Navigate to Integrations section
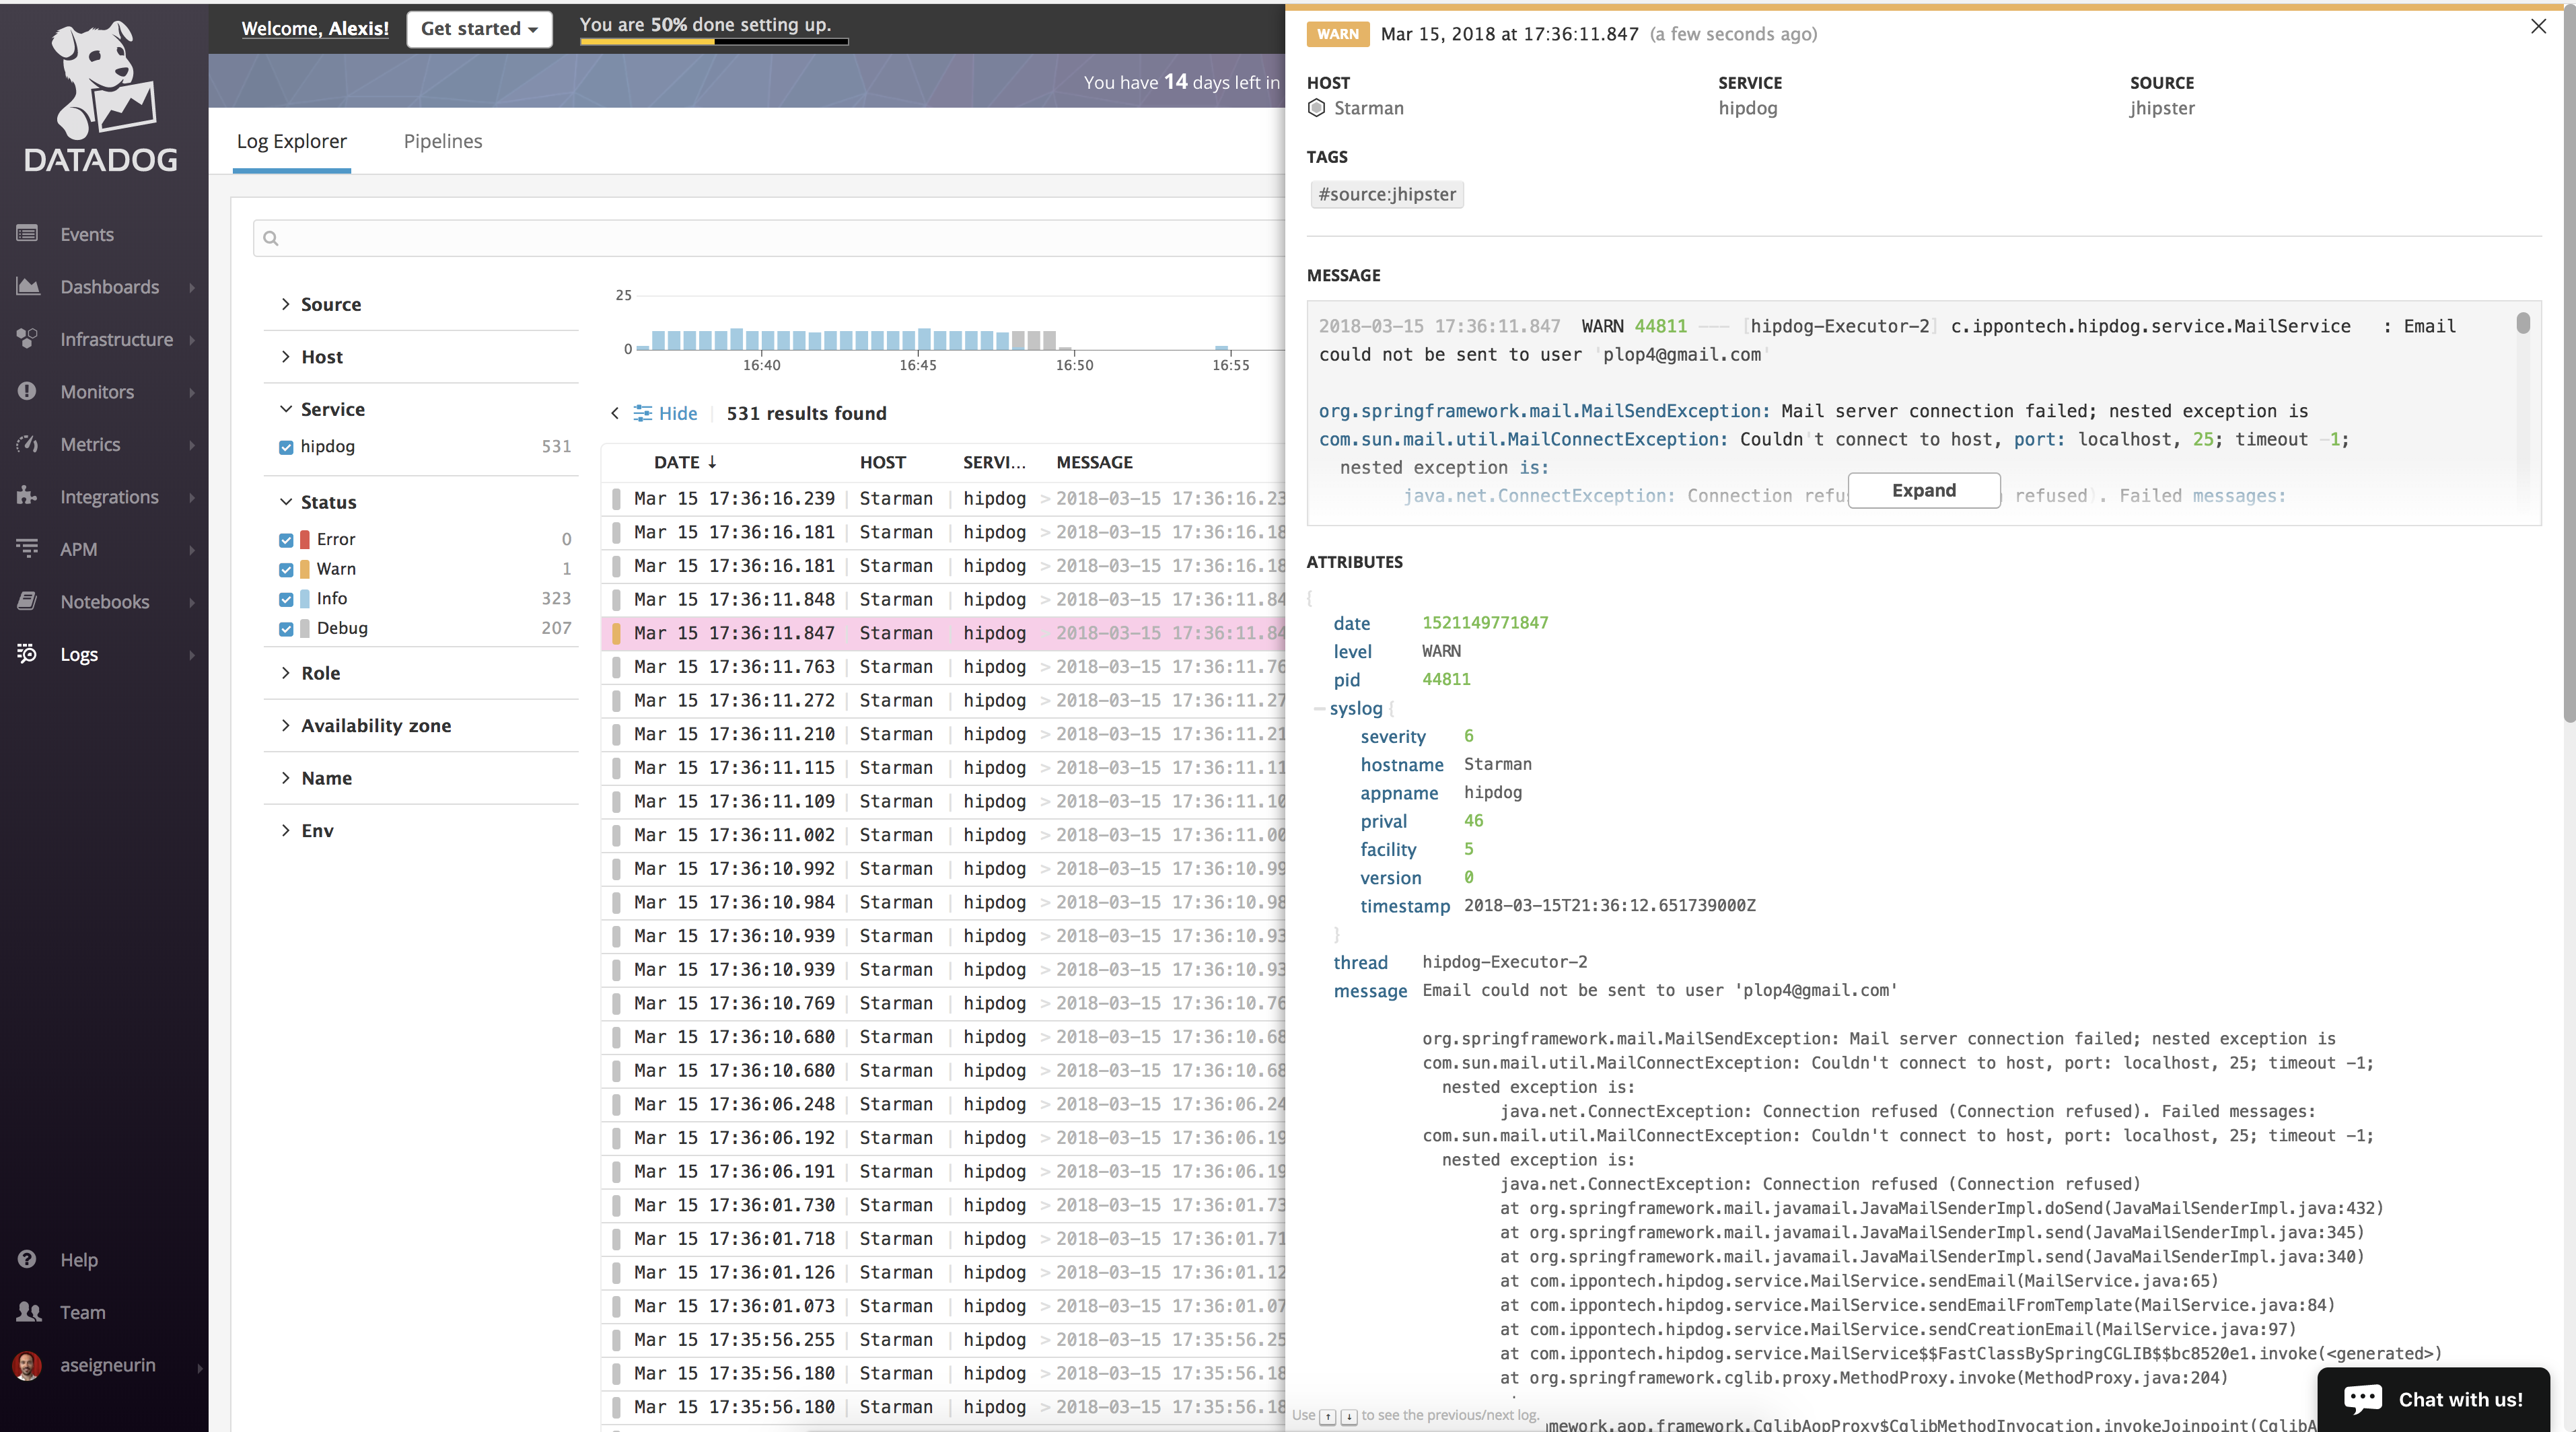The width and height of the screenshot is (2576, 1432). [109, 495]
